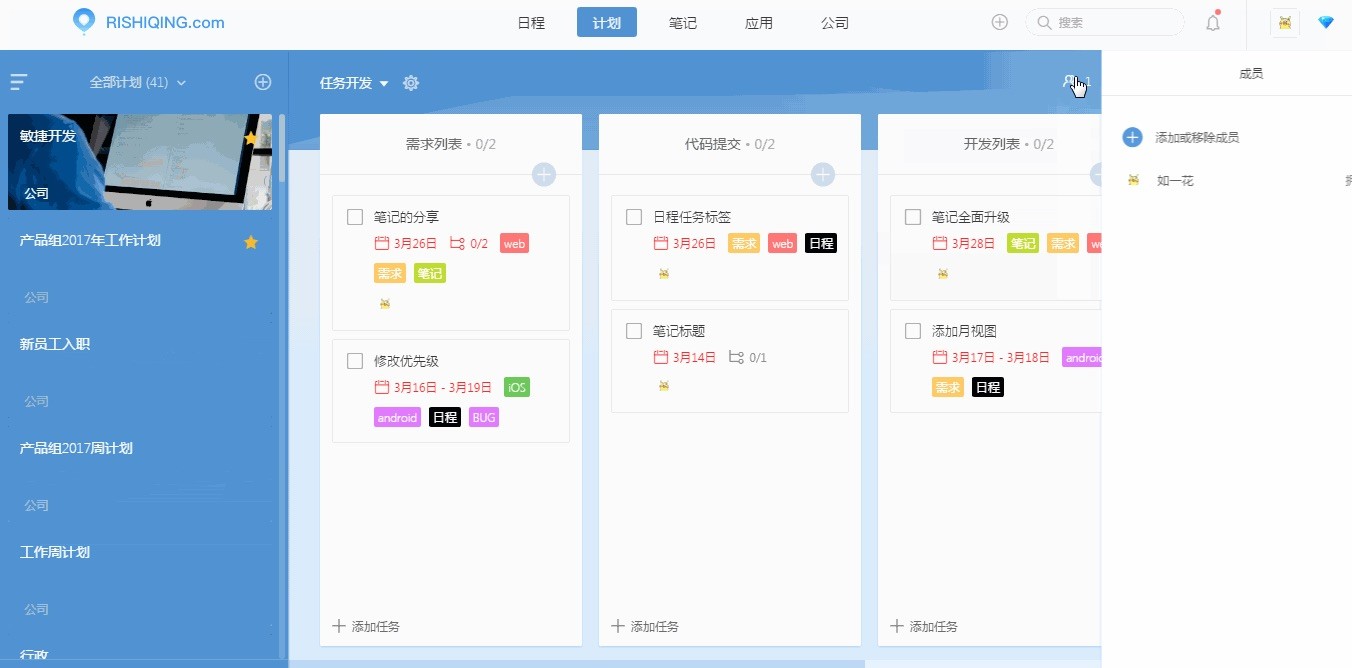Click the plus circle icon near search
1352x668 pixels.
[1000, 22]
